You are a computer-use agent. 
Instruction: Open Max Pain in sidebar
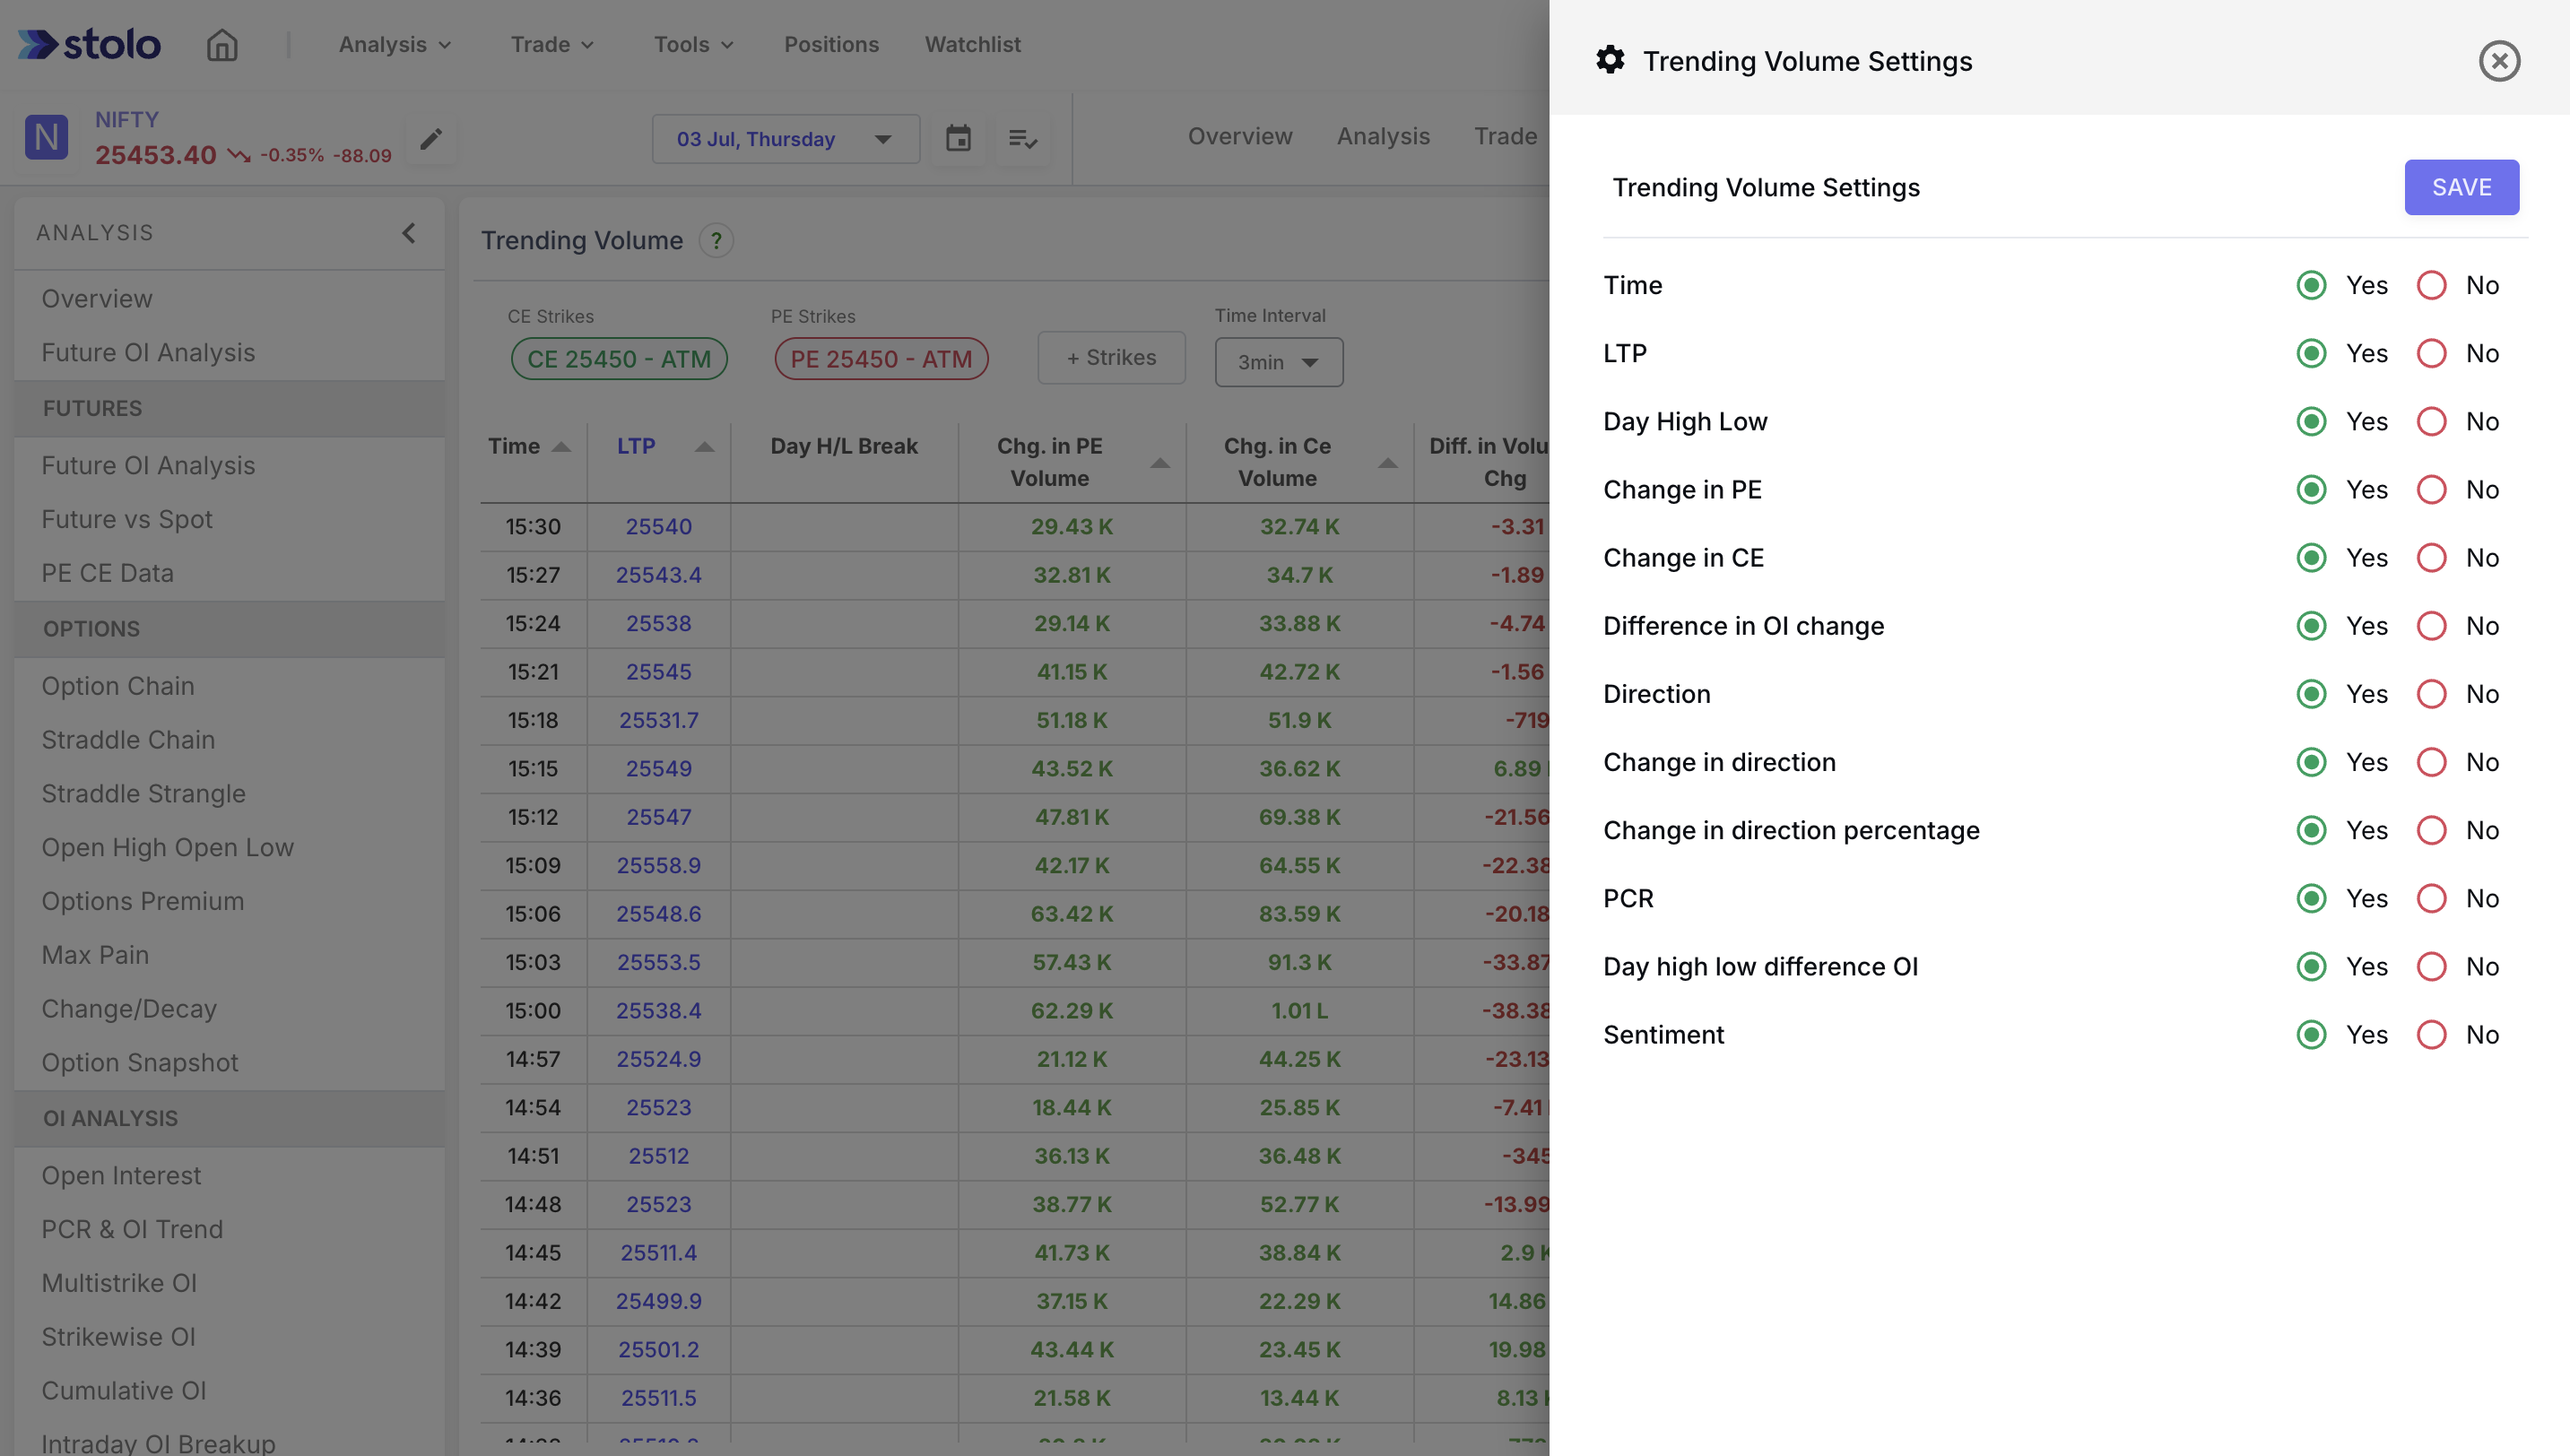click(x=95, y=956)
